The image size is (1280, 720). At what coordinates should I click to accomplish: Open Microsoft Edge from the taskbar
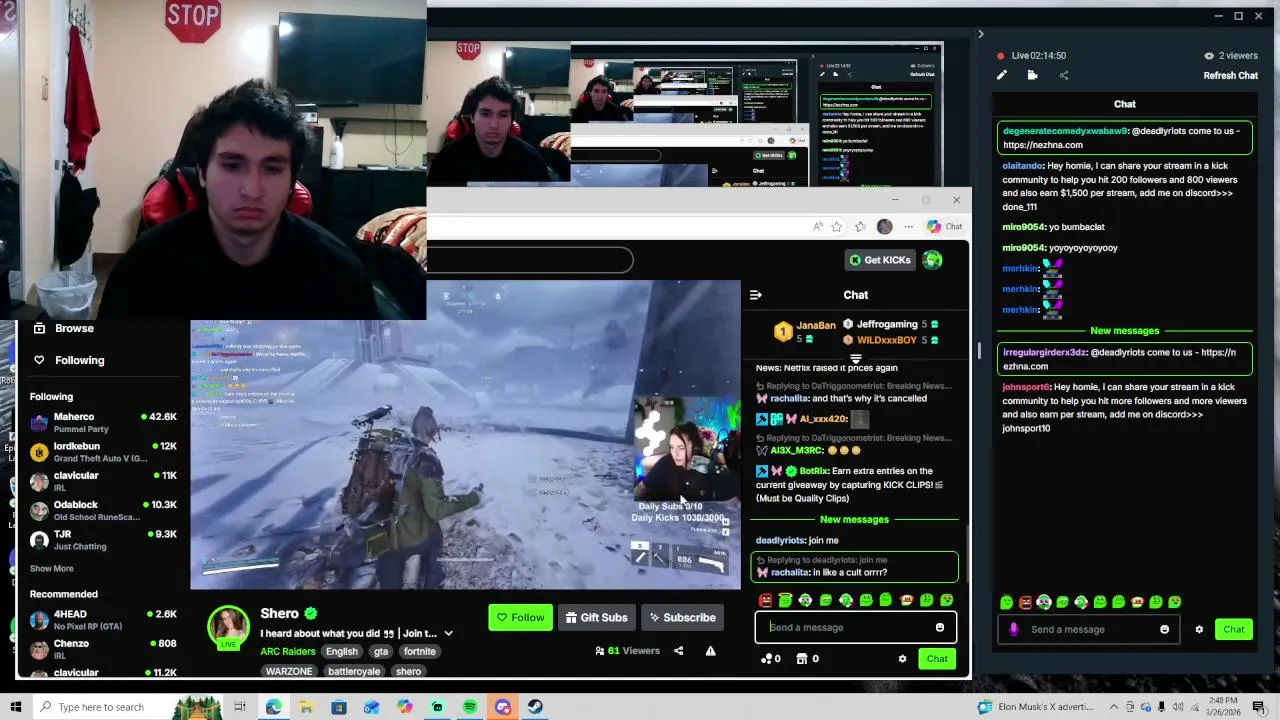point(273,707)
